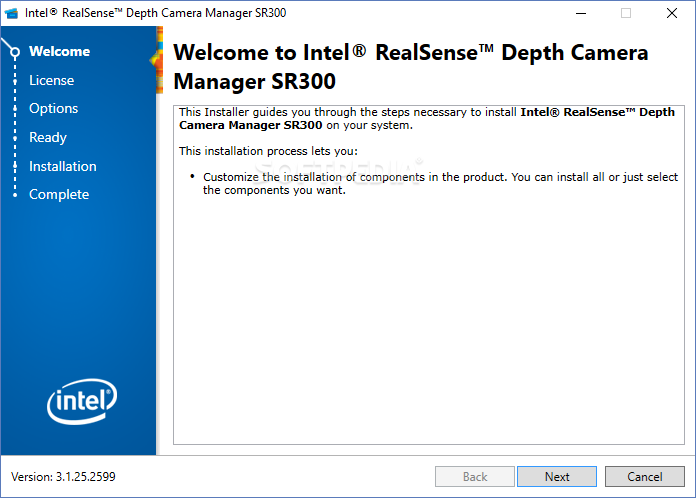Click the Welcome to Intel RealSense heading
Viewport: 696px width, 498px height.
pos(411,67)
